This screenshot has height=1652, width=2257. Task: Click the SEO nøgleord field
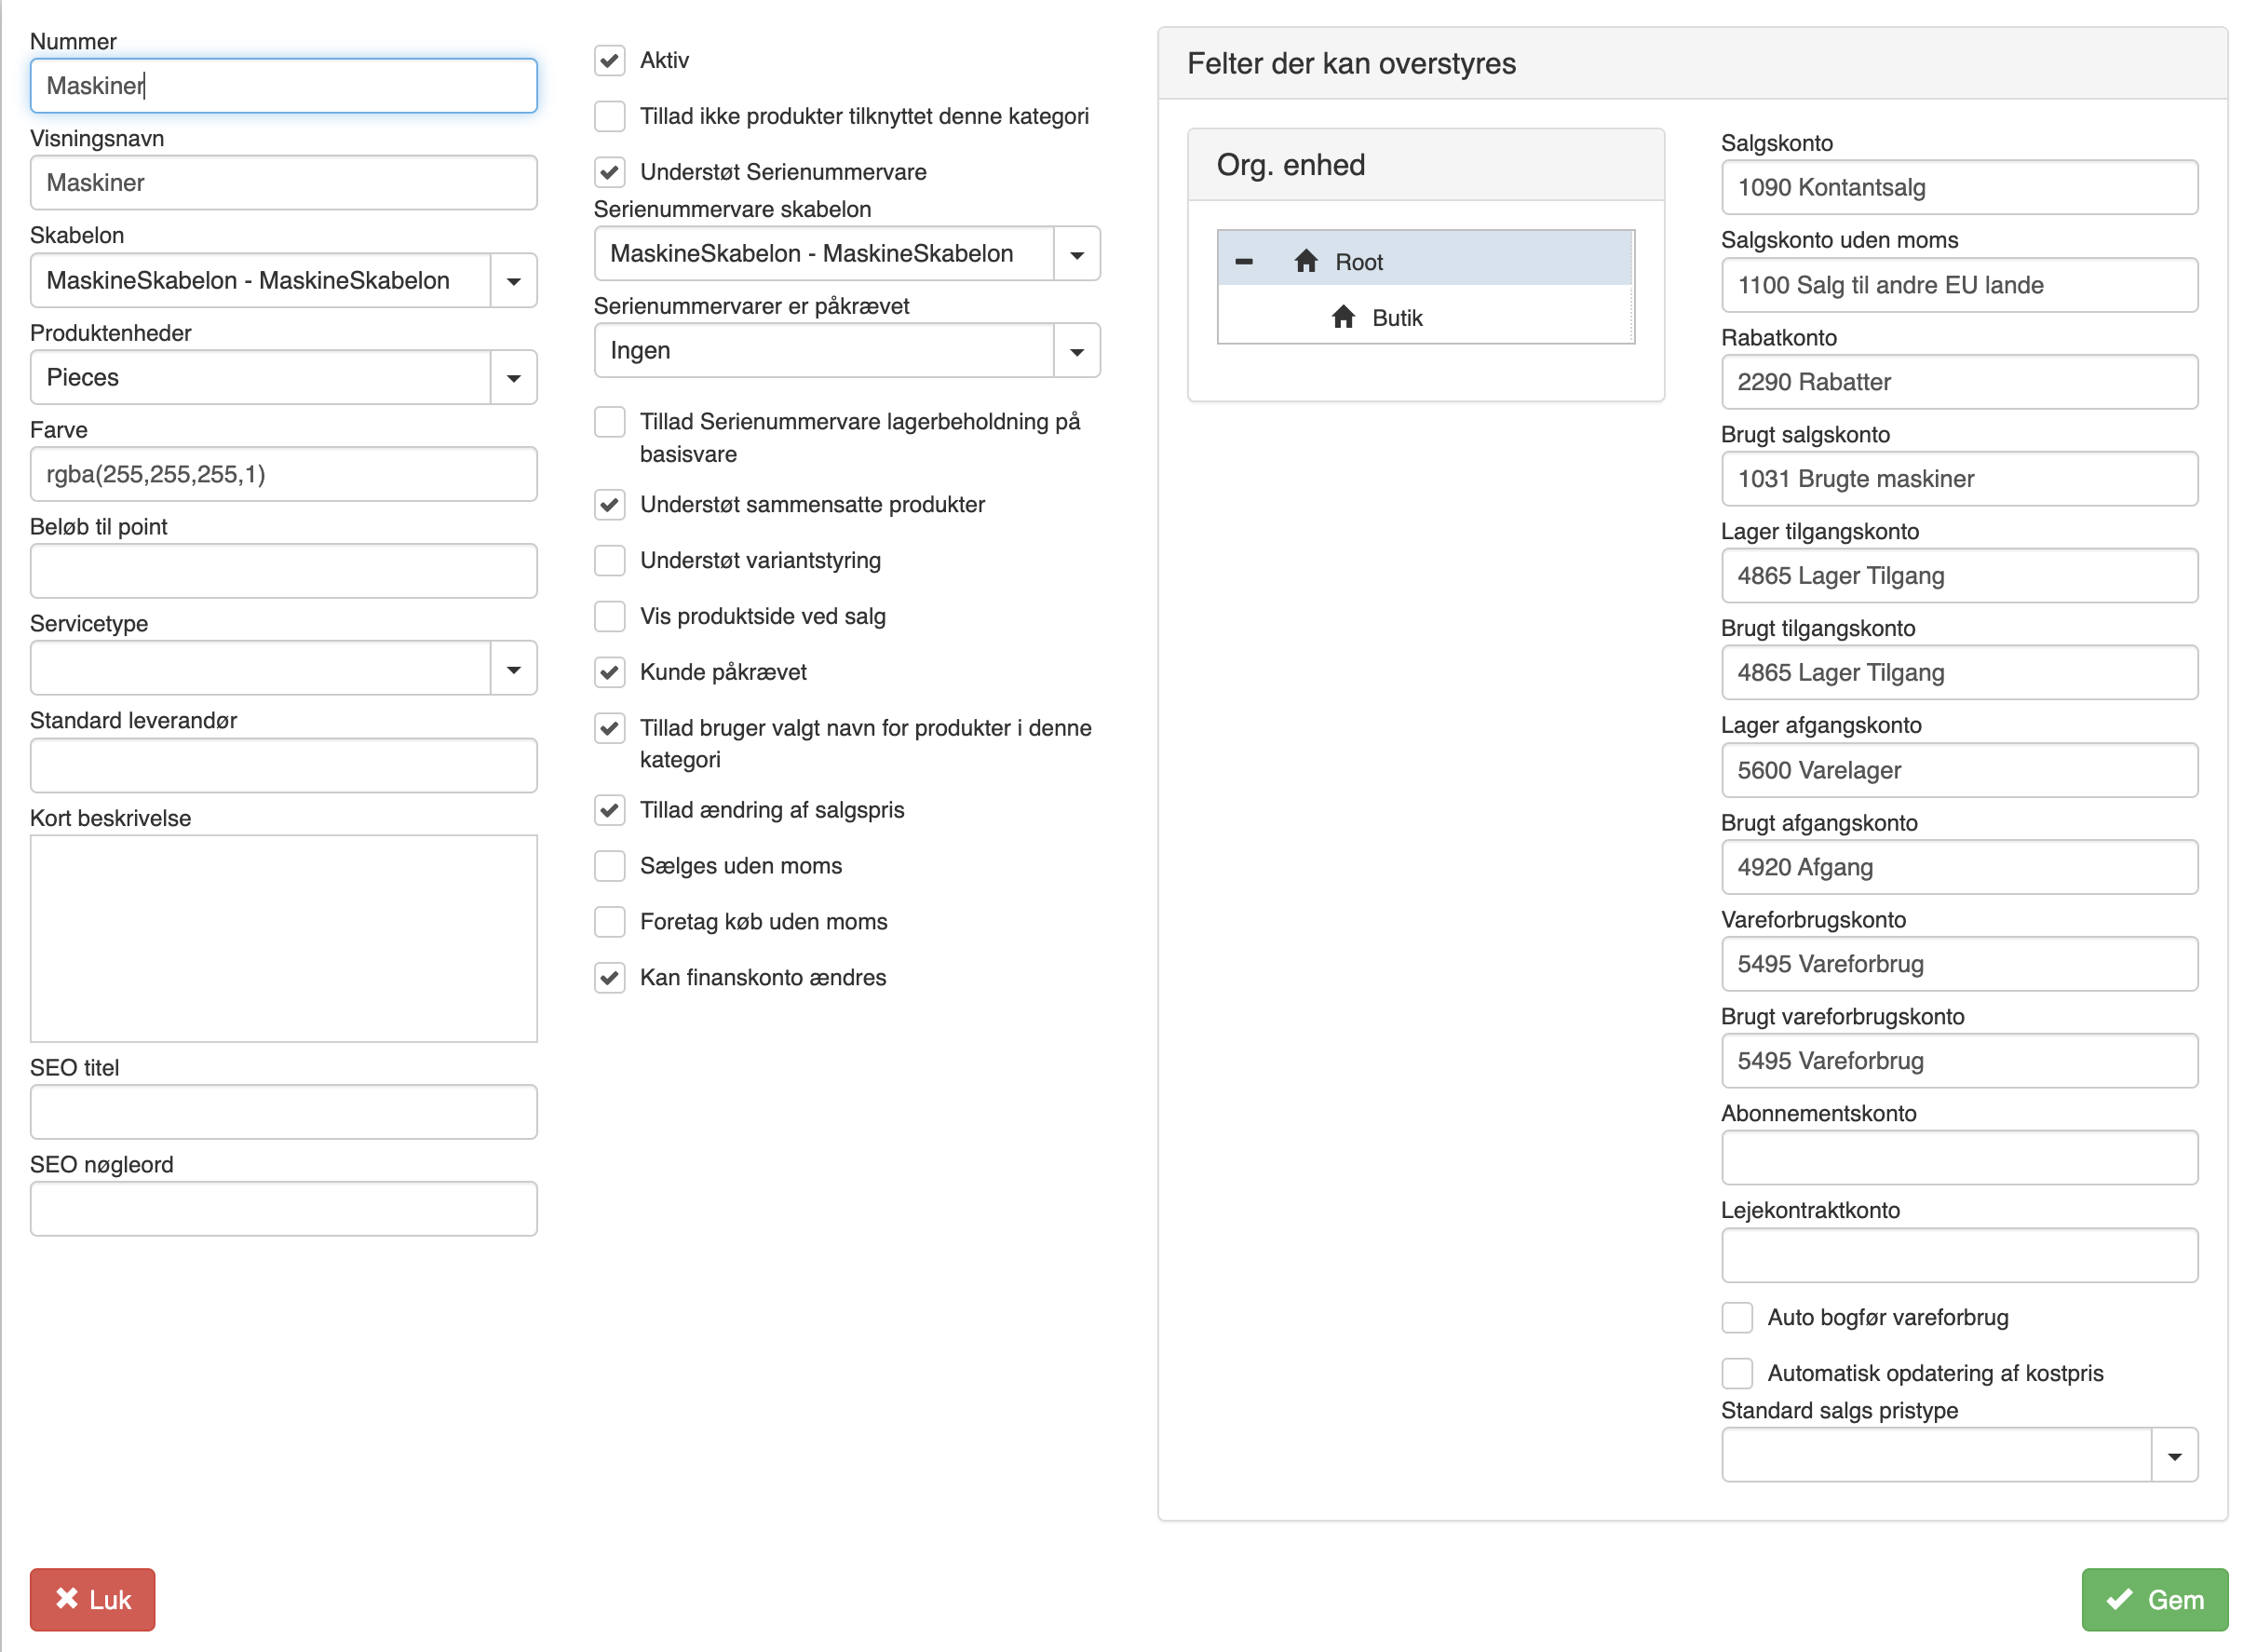click(x=284, y=1209)
